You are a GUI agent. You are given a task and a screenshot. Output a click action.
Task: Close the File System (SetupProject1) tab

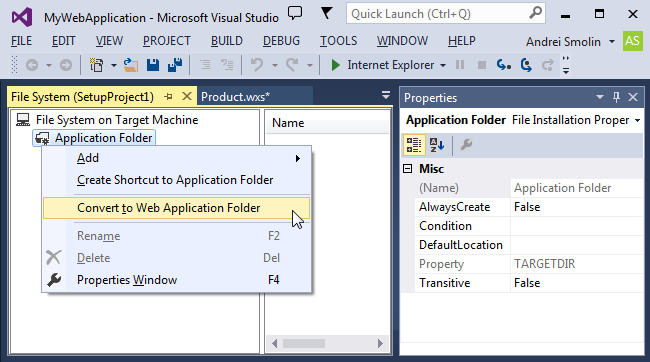(x=187, y=96)
